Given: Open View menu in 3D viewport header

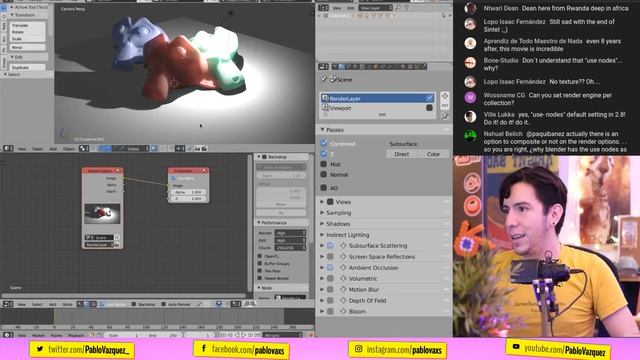Looking at the screenshot, I should pyautogui.click(x=22, y=149).
